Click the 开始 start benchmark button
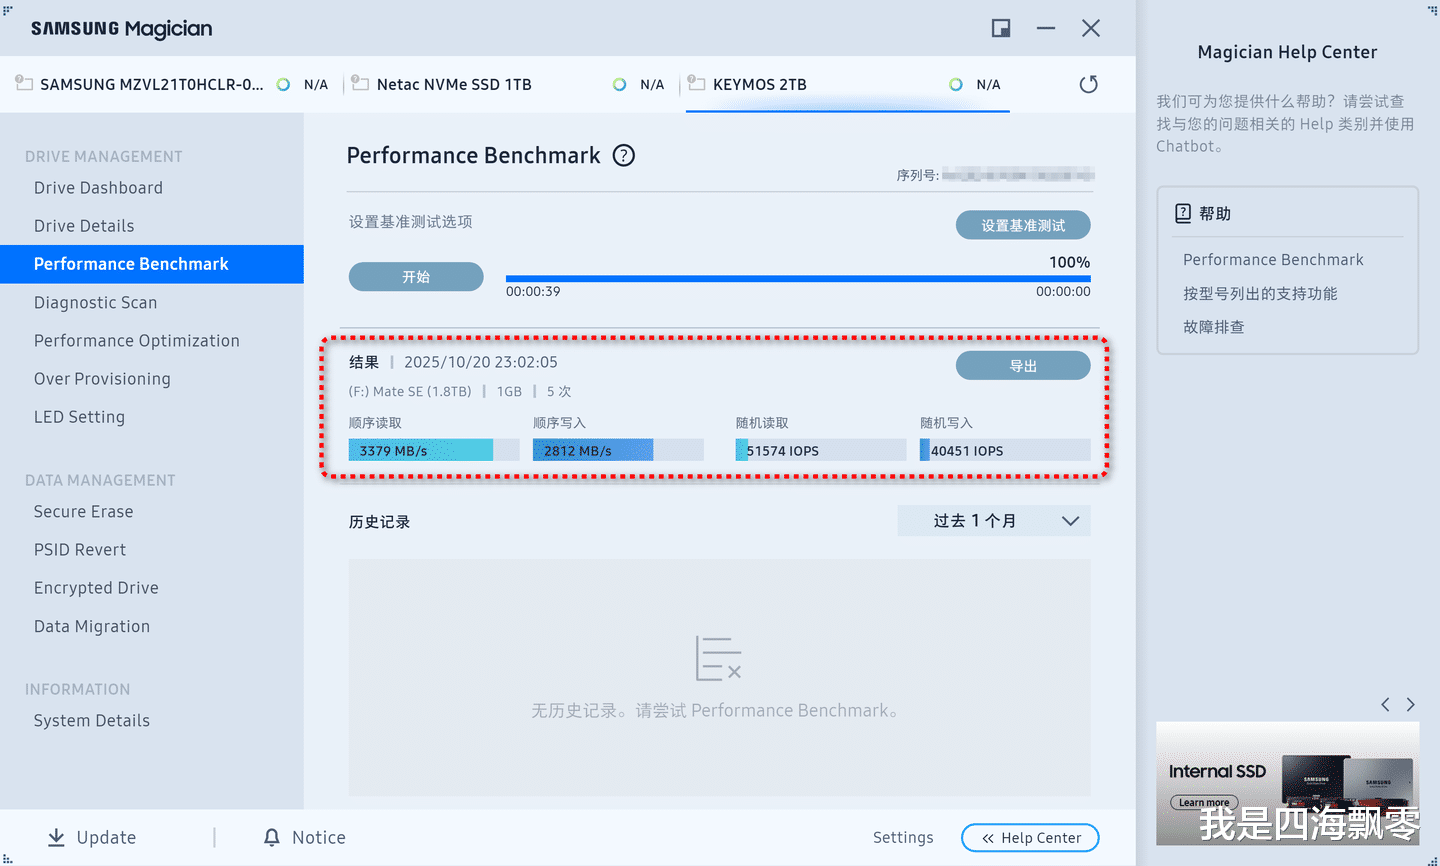 416,277
